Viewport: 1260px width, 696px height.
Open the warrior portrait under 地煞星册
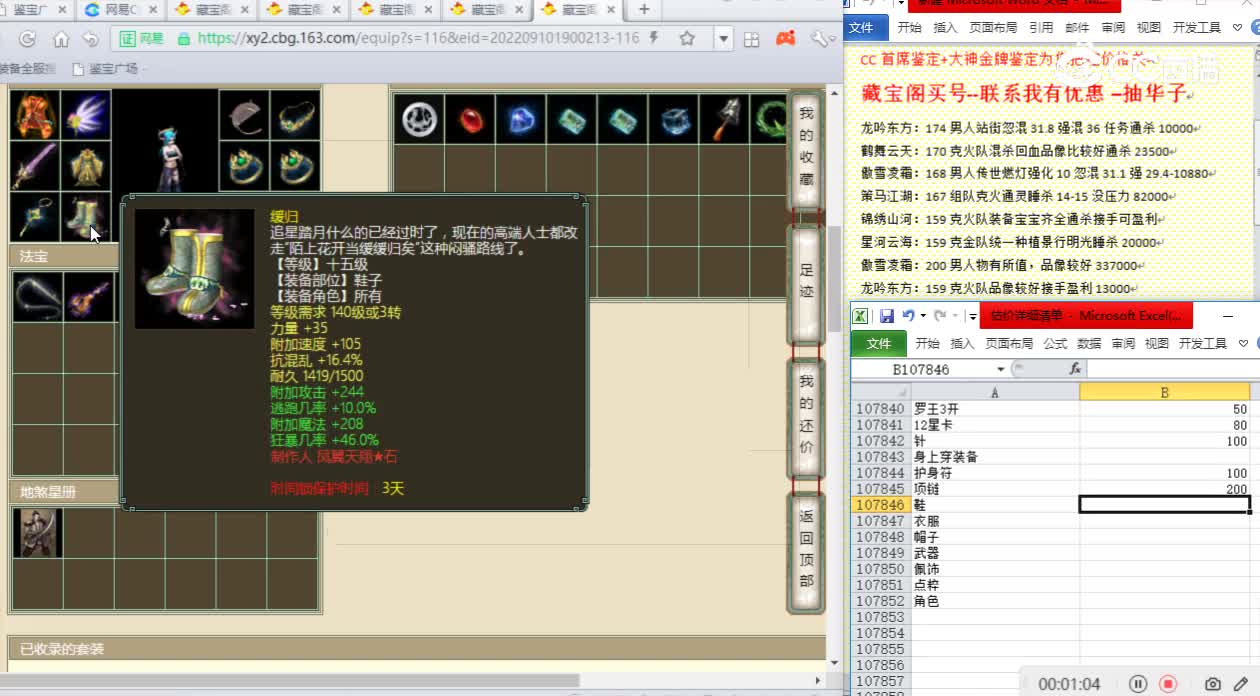tap(38, 533)
